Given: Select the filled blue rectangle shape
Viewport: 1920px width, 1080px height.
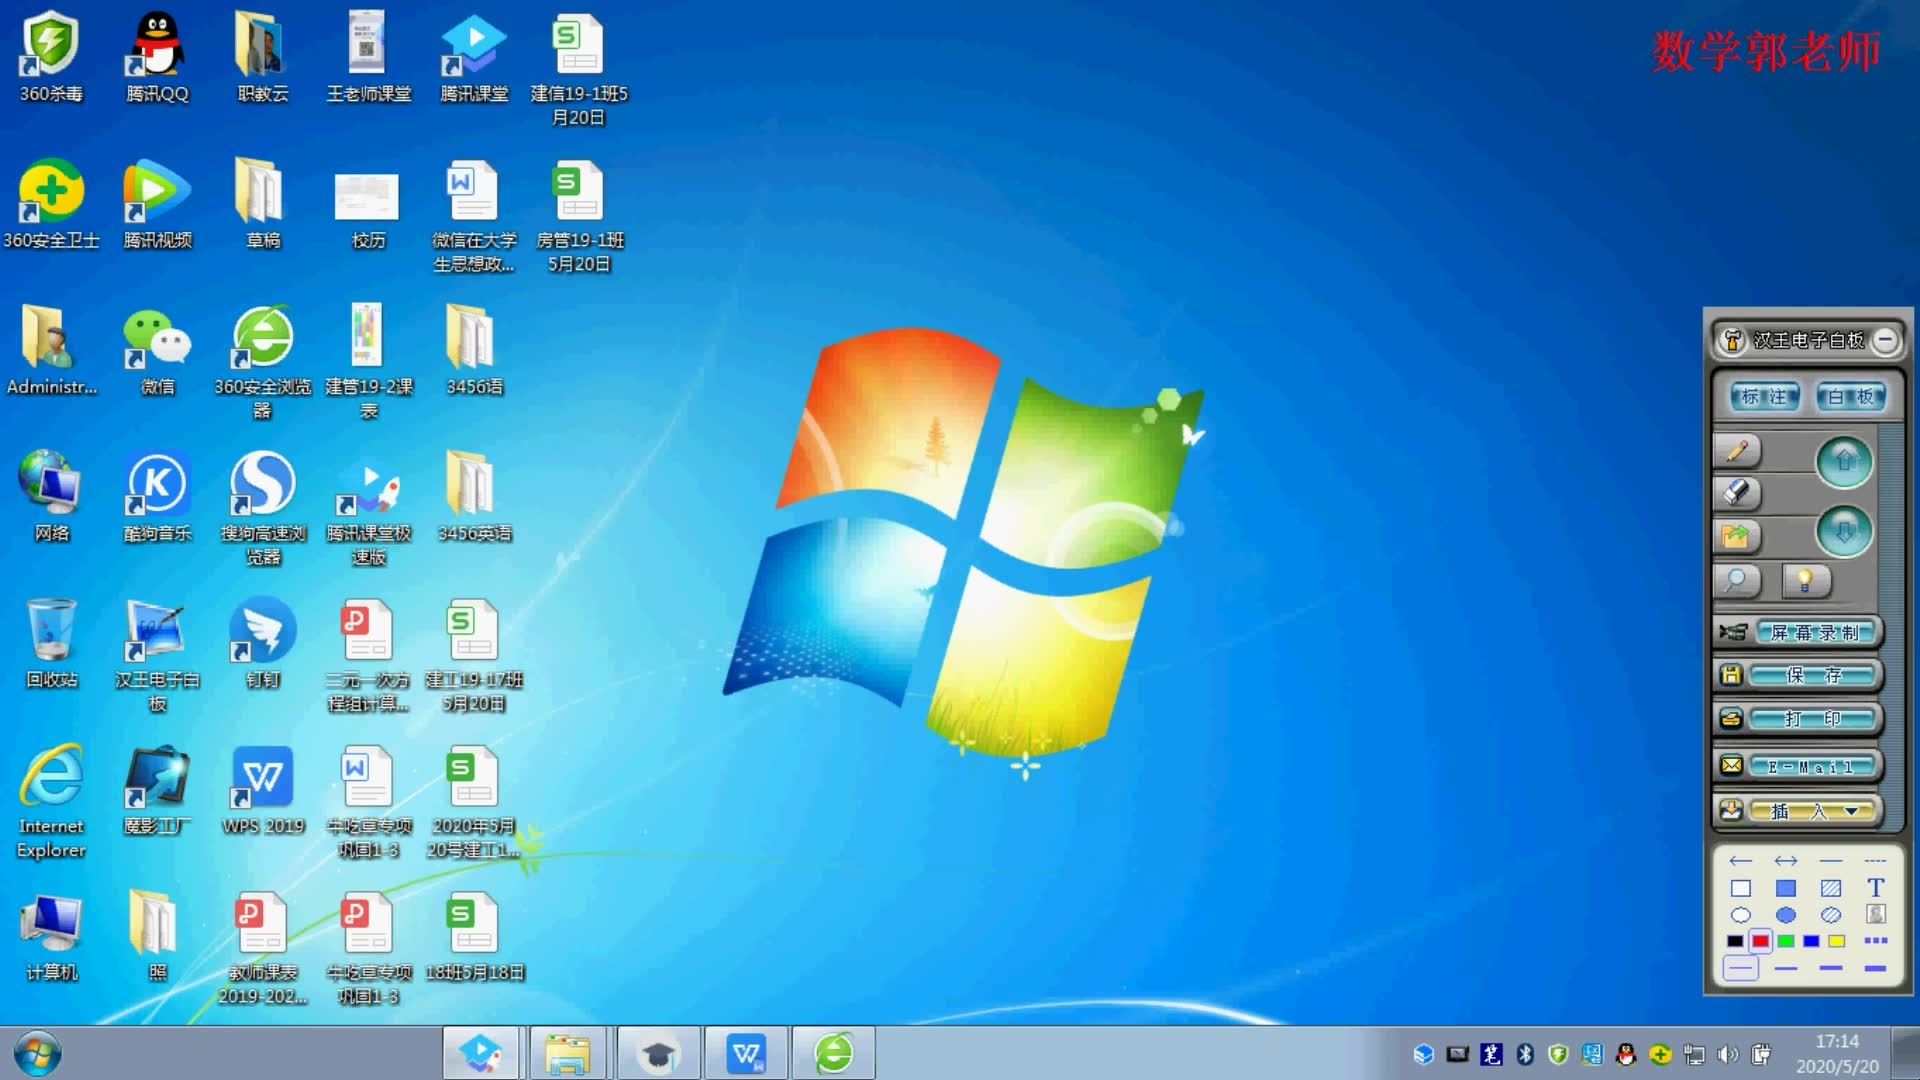Looking at the screenshot, I should click(x=1786, y=888).
